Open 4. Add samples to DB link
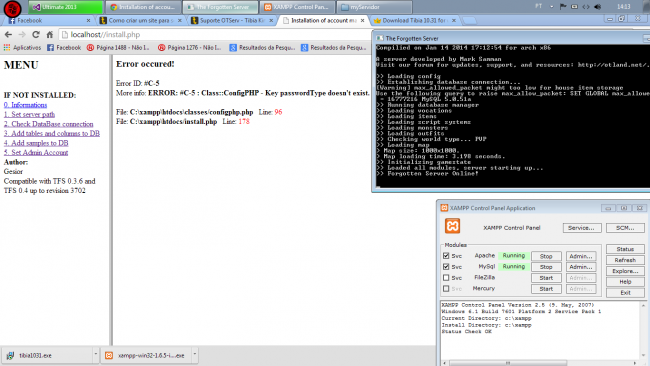The width and height of the screenshot is (650, 366). tap(36, 143)
